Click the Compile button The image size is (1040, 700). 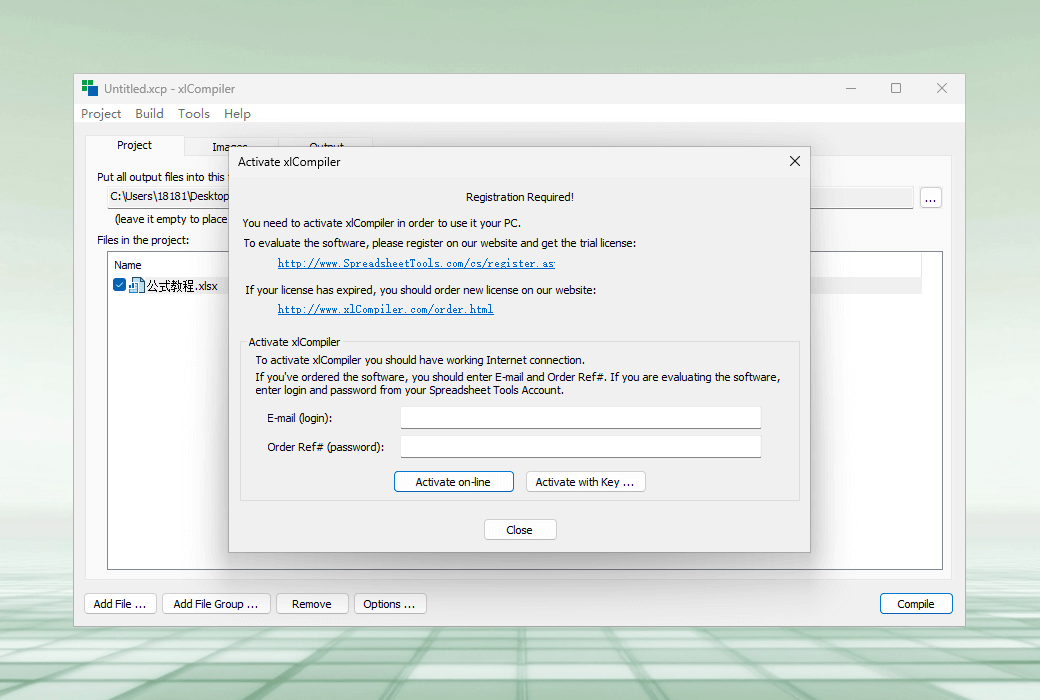tap(916, 604)
